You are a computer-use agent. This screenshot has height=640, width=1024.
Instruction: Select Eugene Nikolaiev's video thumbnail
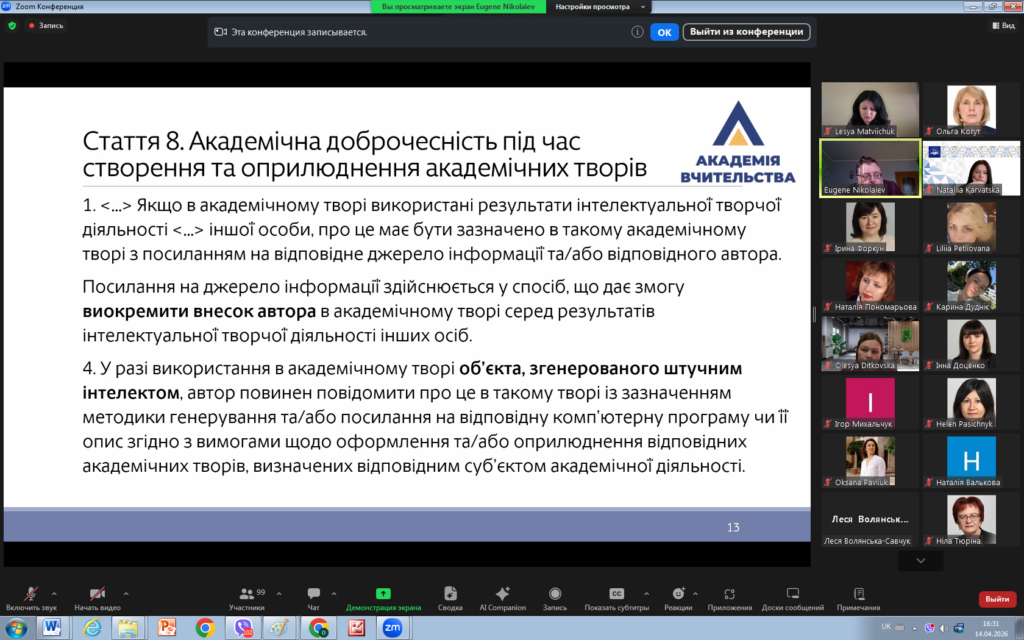(x=869, y=168)
